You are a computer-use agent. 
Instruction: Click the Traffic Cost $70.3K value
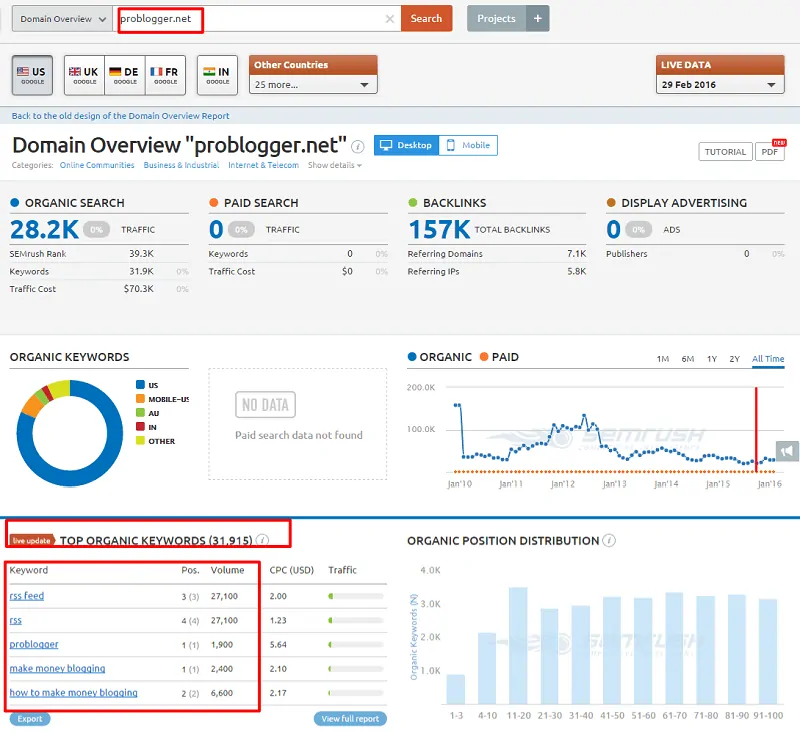pos(138,289)
